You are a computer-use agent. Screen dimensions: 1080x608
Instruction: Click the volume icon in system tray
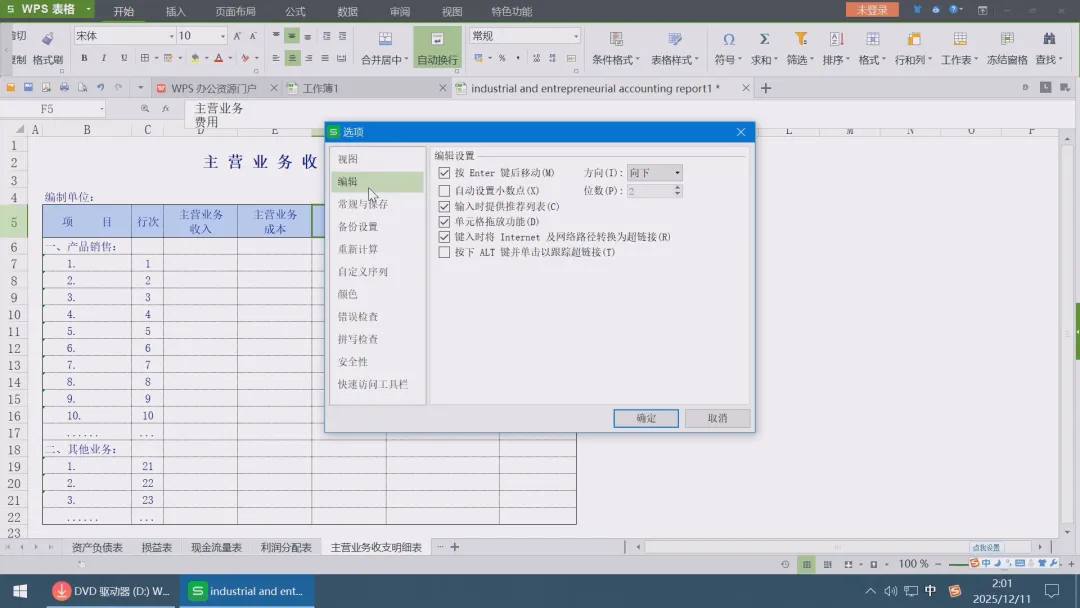click(x=891, y=591)
